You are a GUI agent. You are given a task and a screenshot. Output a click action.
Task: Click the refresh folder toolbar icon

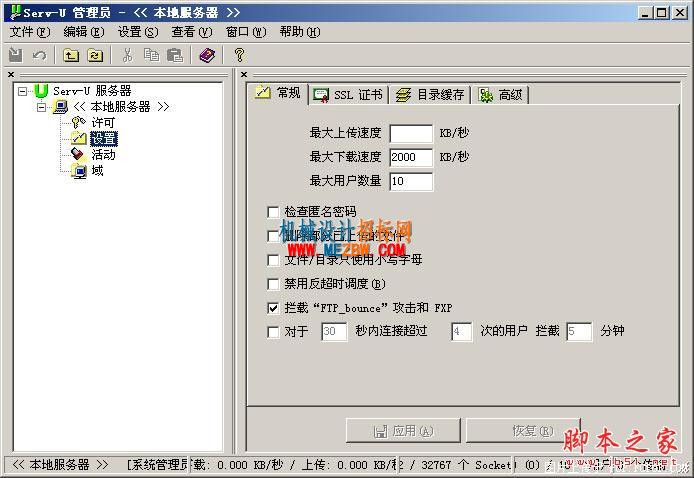(x=95, y=55)
